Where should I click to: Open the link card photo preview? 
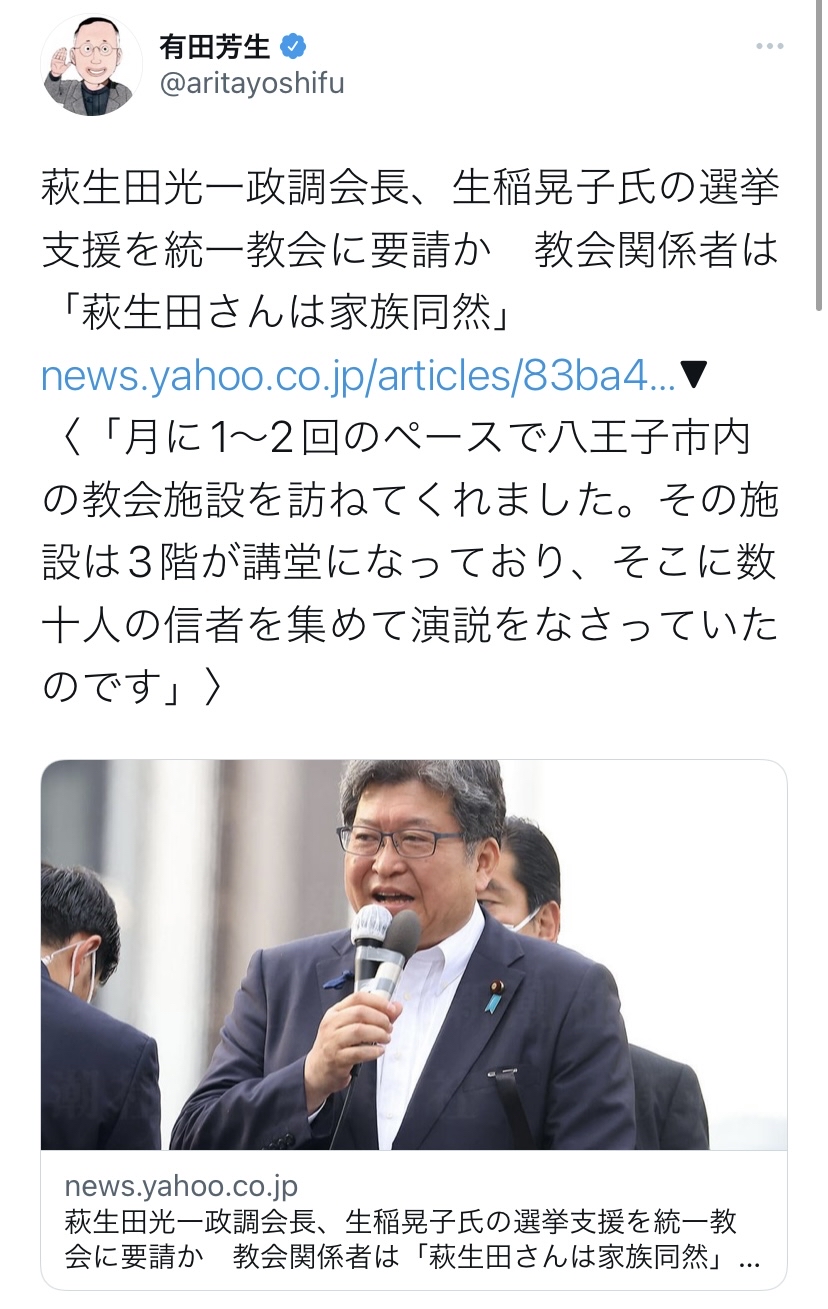pyautogui.click(x=414, y=955)
